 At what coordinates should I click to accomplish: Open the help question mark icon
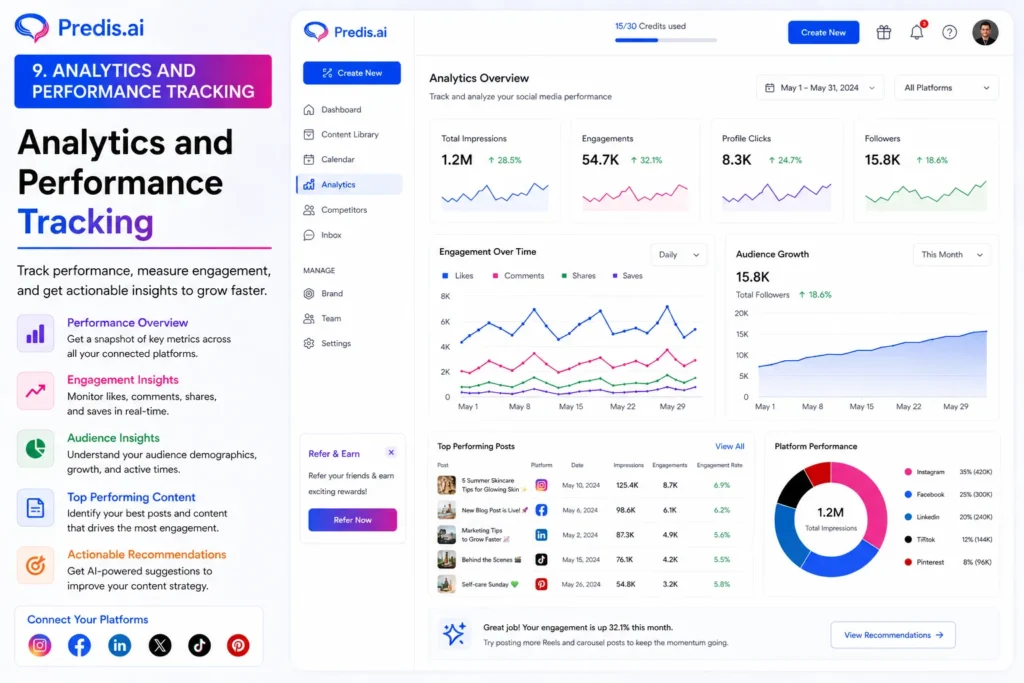tap(950, 32)
